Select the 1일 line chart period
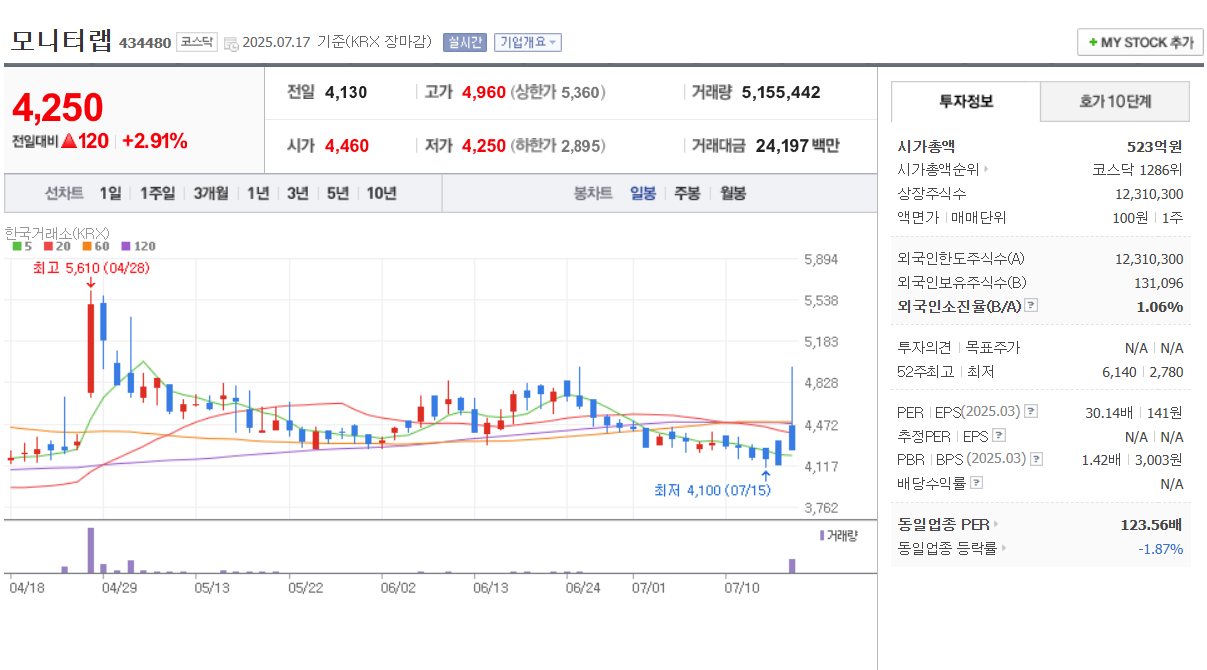This screenshot has width=1207, height=670. tap(110, 193)
